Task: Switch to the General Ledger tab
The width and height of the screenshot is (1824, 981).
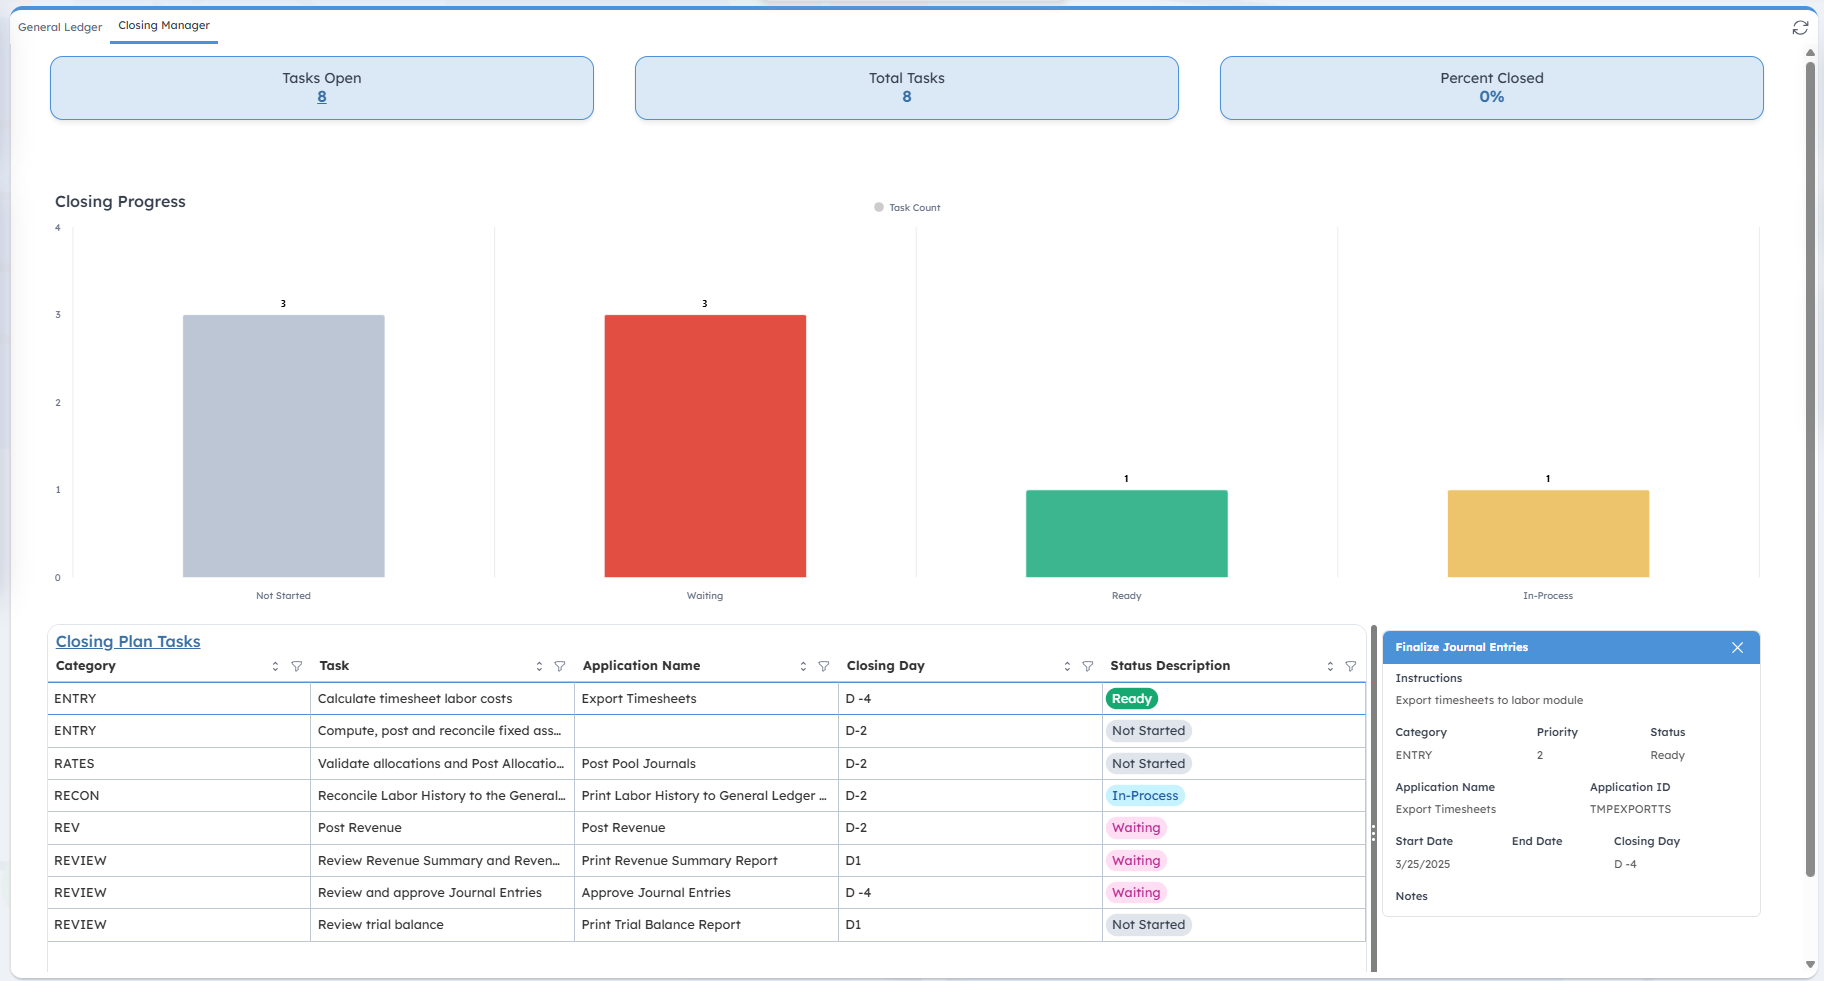Action: (x=60, y=27)
